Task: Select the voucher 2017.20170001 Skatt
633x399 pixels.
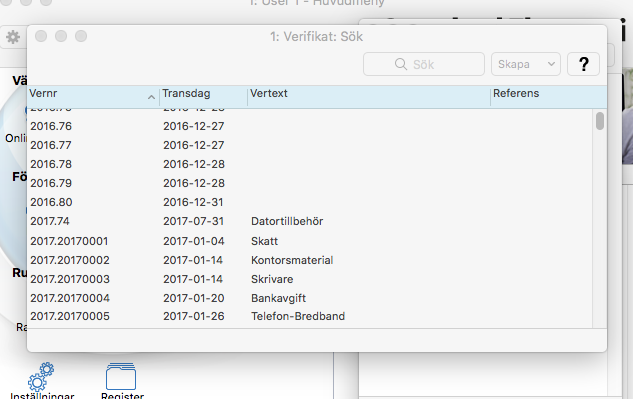Action: coord(310,241)
